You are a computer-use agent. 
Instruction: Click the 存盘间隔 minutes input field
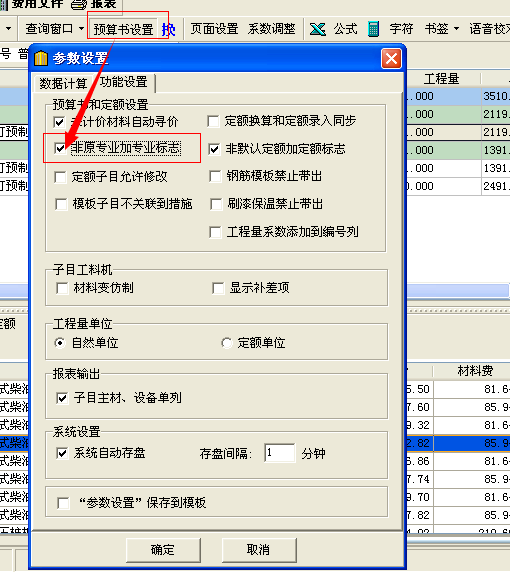click(x=280, y=453)
